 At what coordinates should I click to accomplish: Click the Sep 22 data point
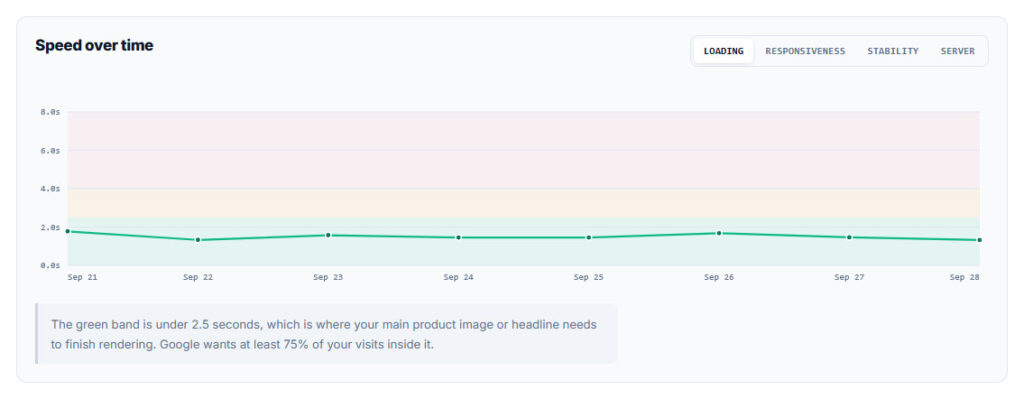tap(198, 240)
